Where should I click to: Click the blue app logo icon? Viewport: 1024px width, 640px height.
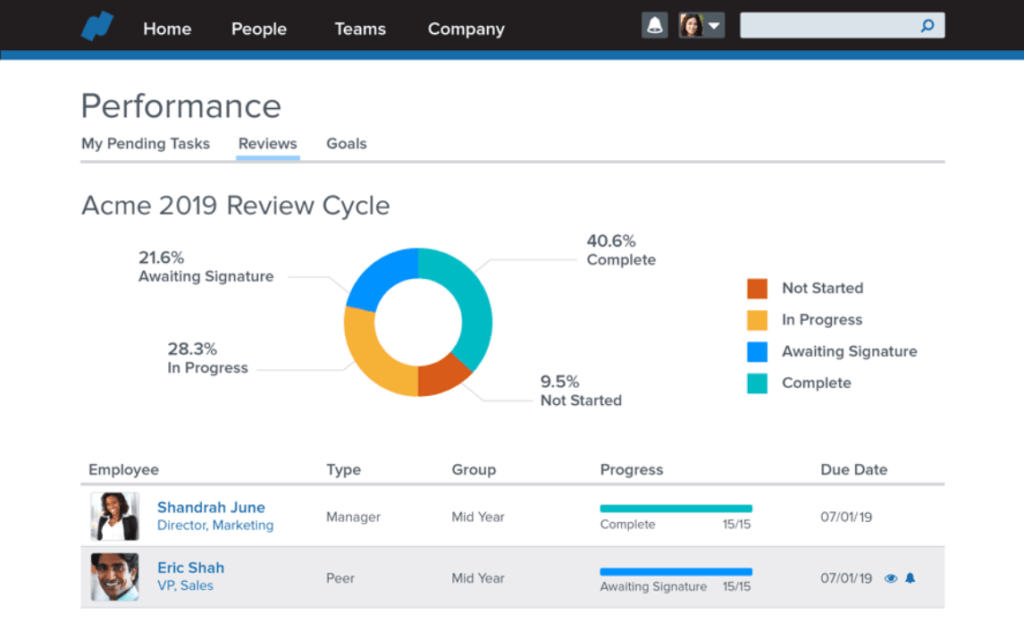pyautogui.click(x=97, y=27)
